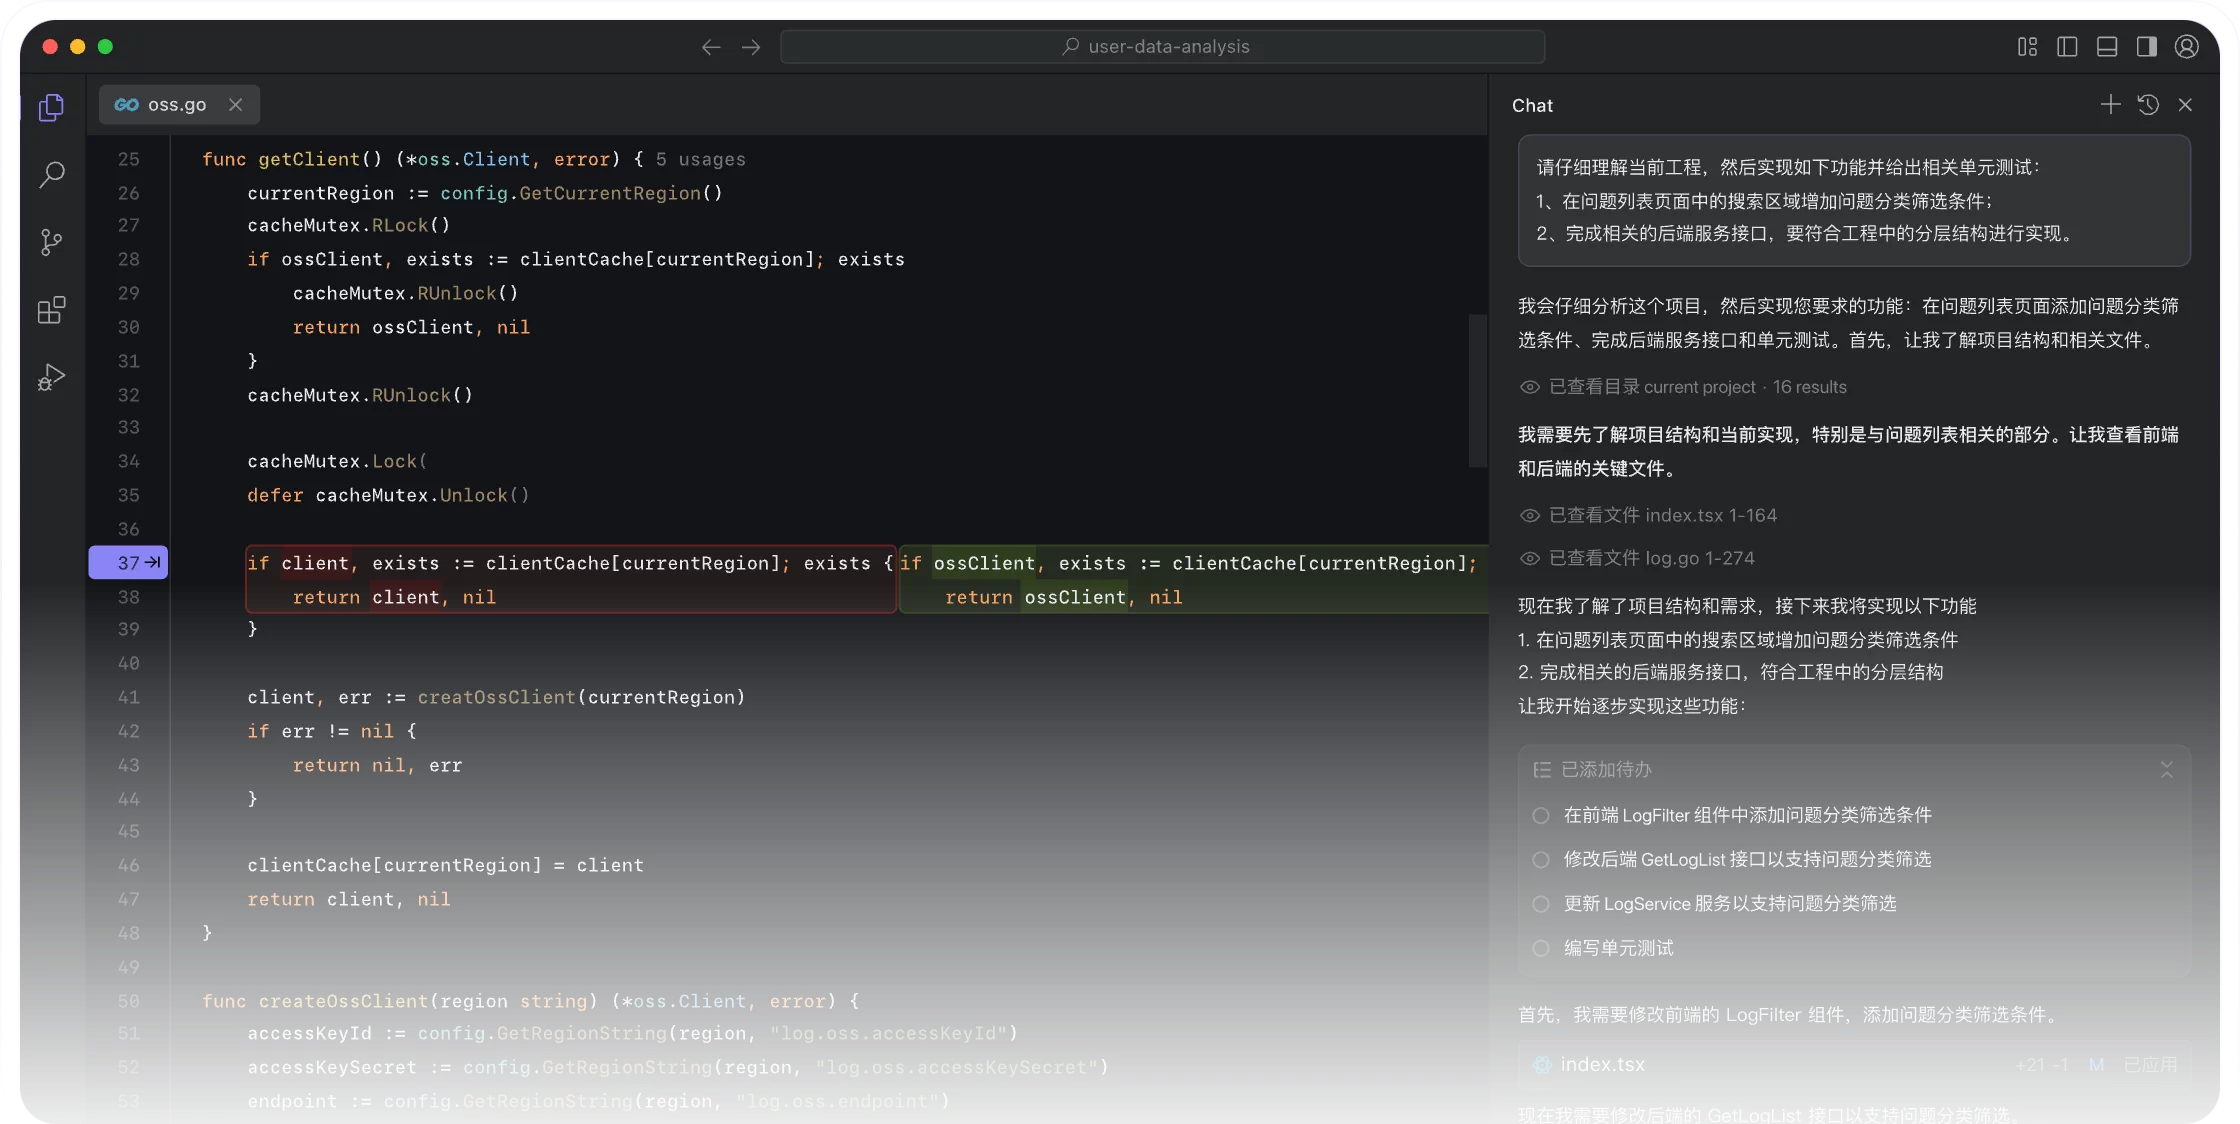This screenshot has width=2240, height=1124.
Task: Check the LogService 服务 todo item
Action: coord(1541,904)
